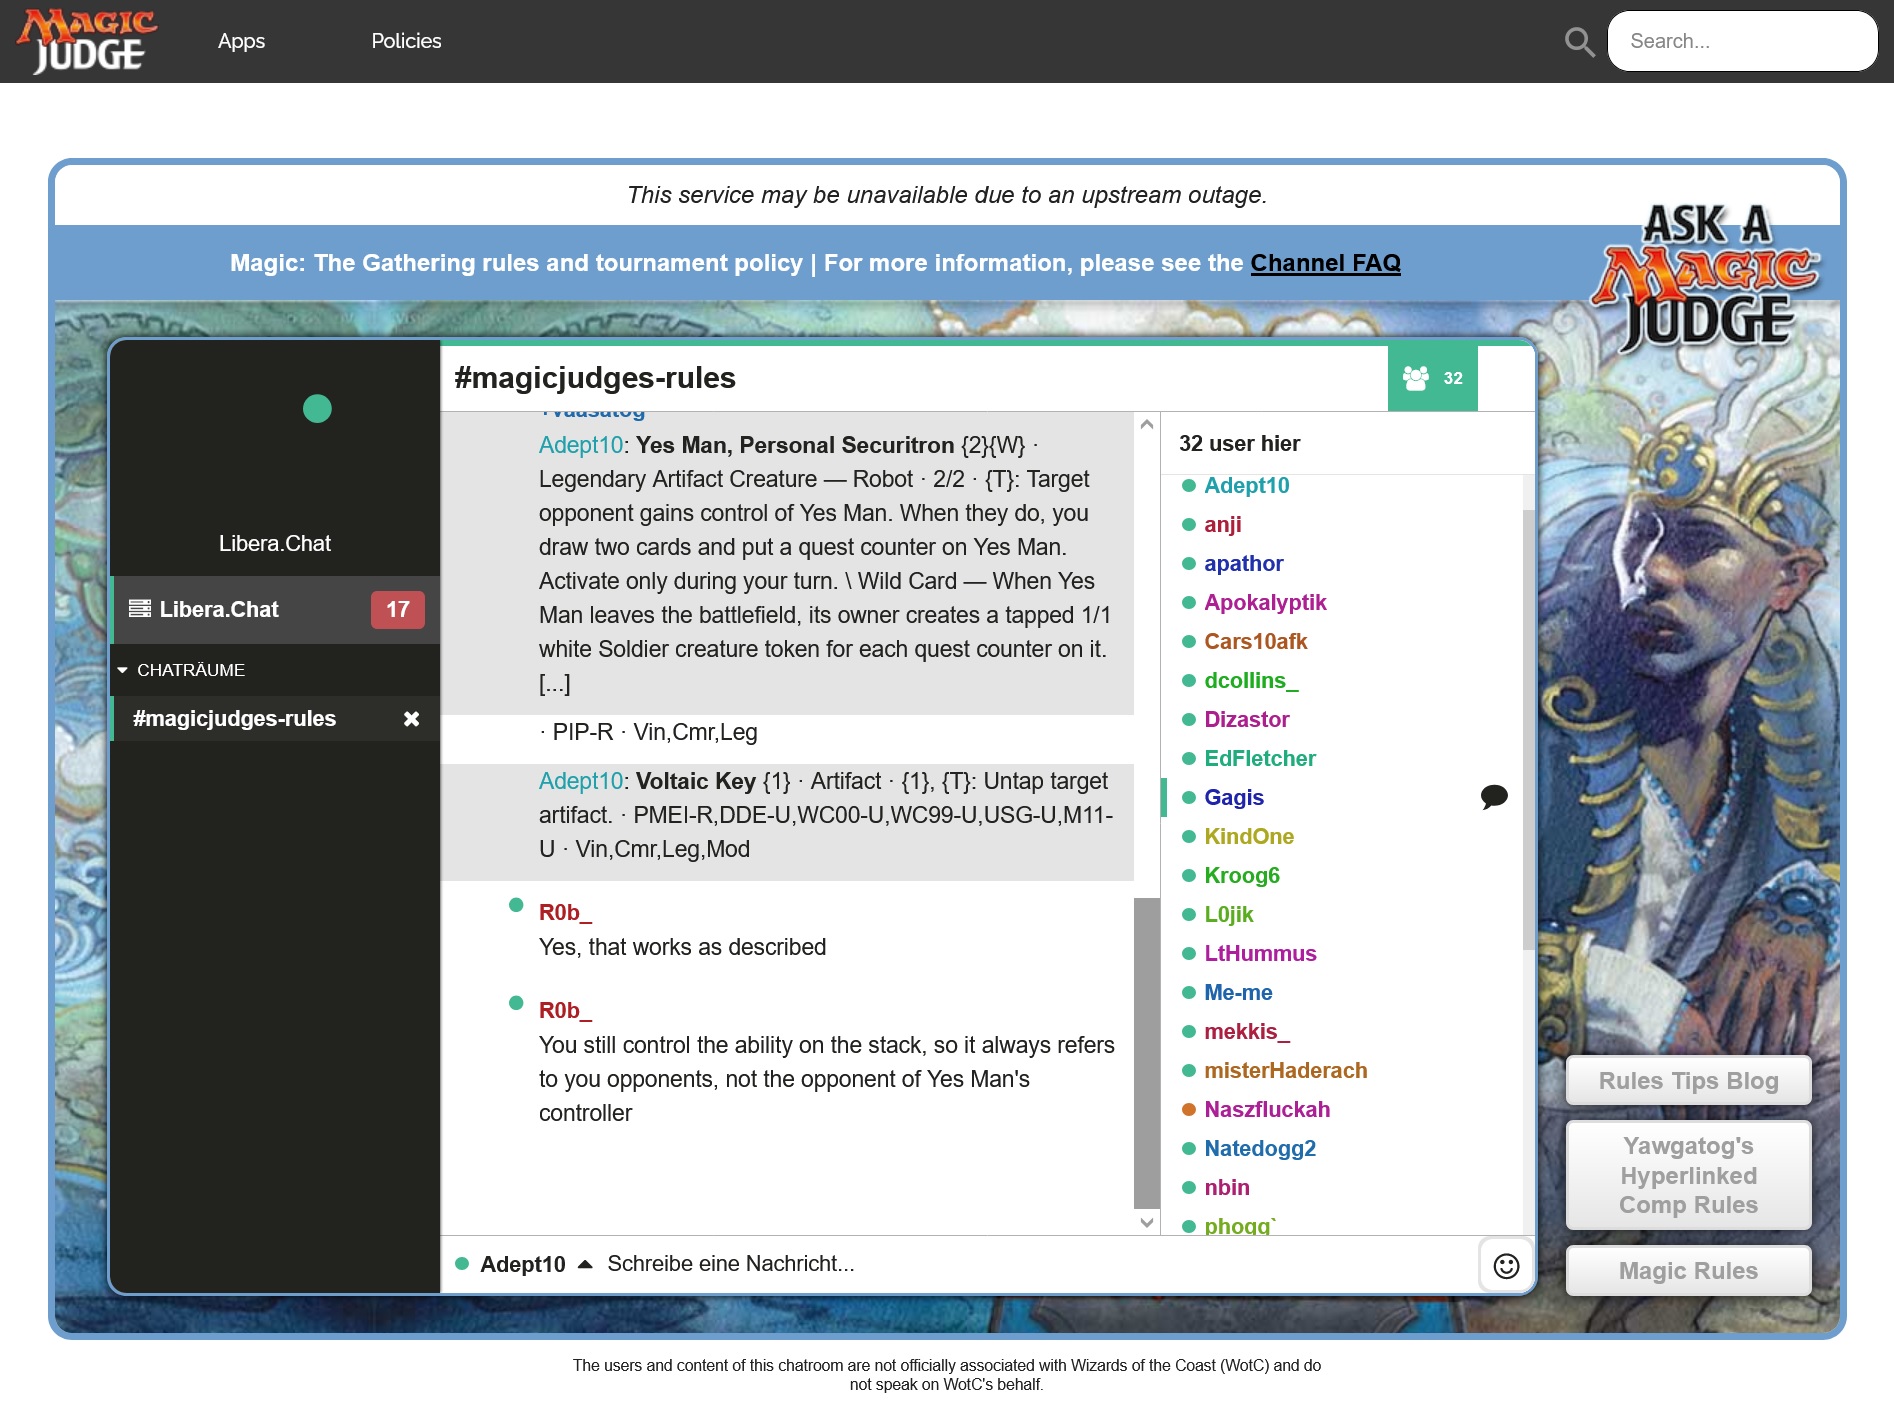
Task: Click R0b_ nick above 'You still control'
Action: tap(565, 1011)
